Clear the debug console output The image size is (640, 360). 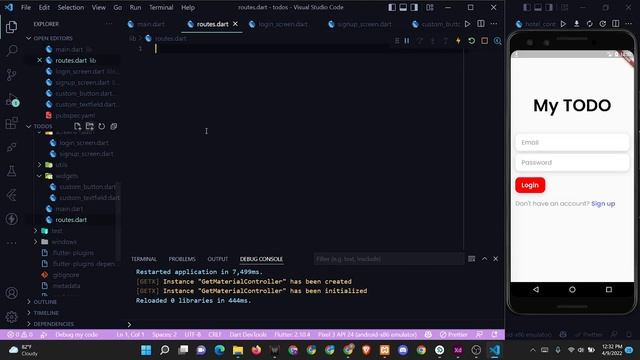(x=471, y=259)
